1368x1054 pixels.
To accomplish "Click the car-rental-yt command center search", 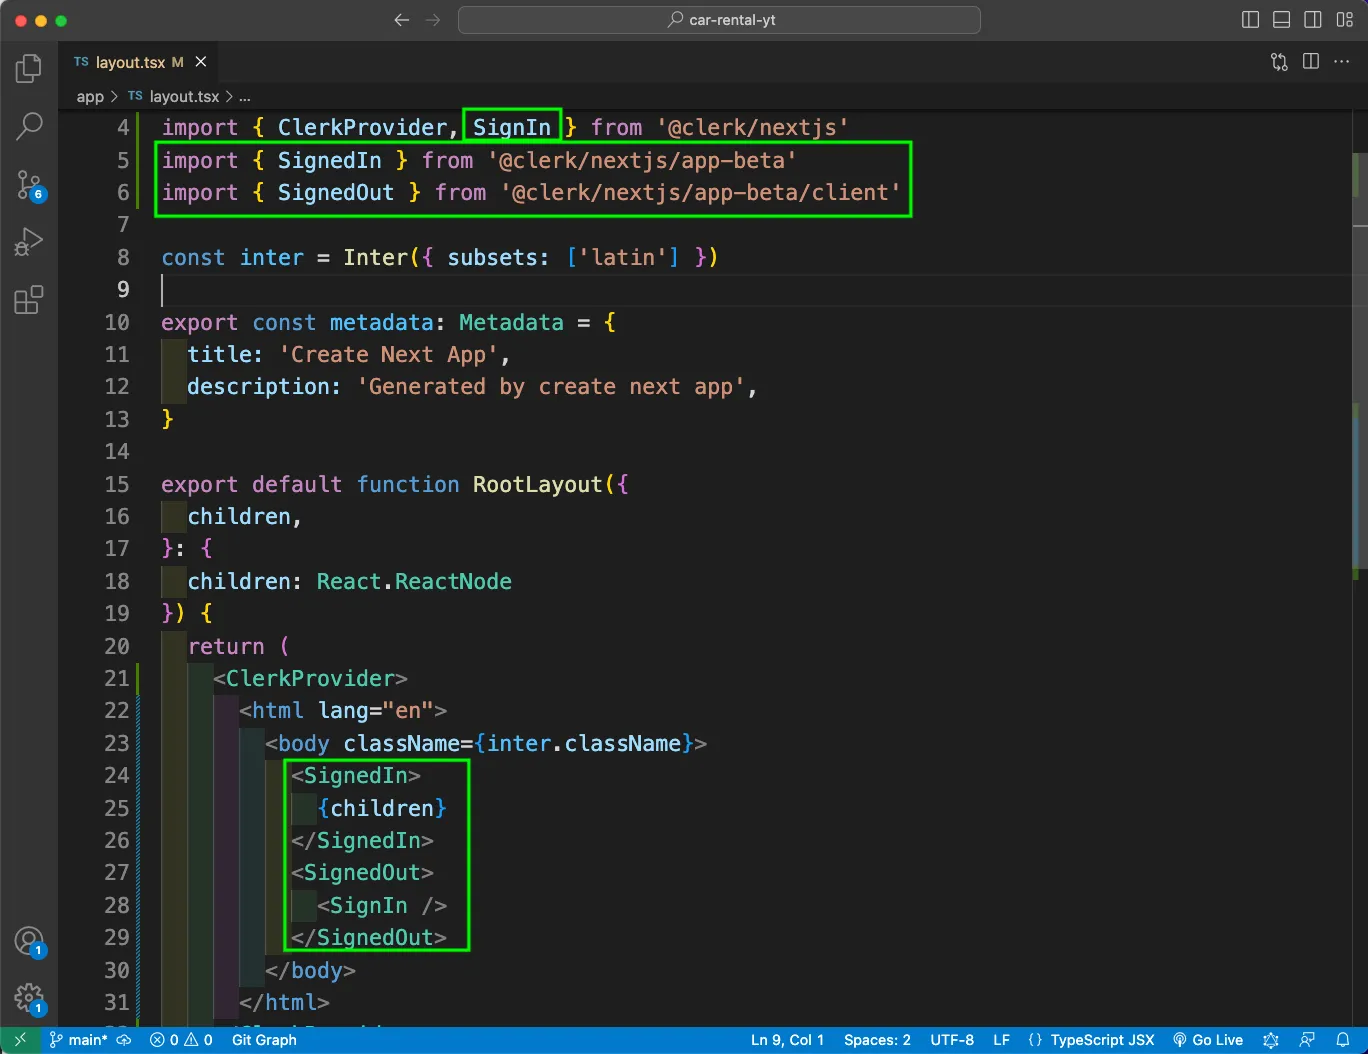I will (x=719, y=20).
